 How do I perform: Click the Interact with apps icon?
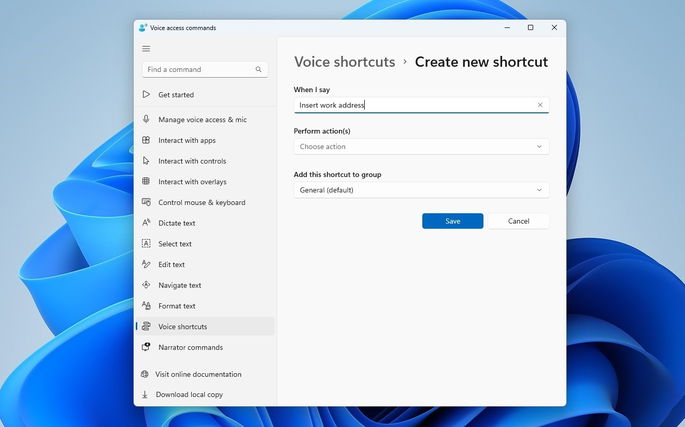tap(146, 140)
